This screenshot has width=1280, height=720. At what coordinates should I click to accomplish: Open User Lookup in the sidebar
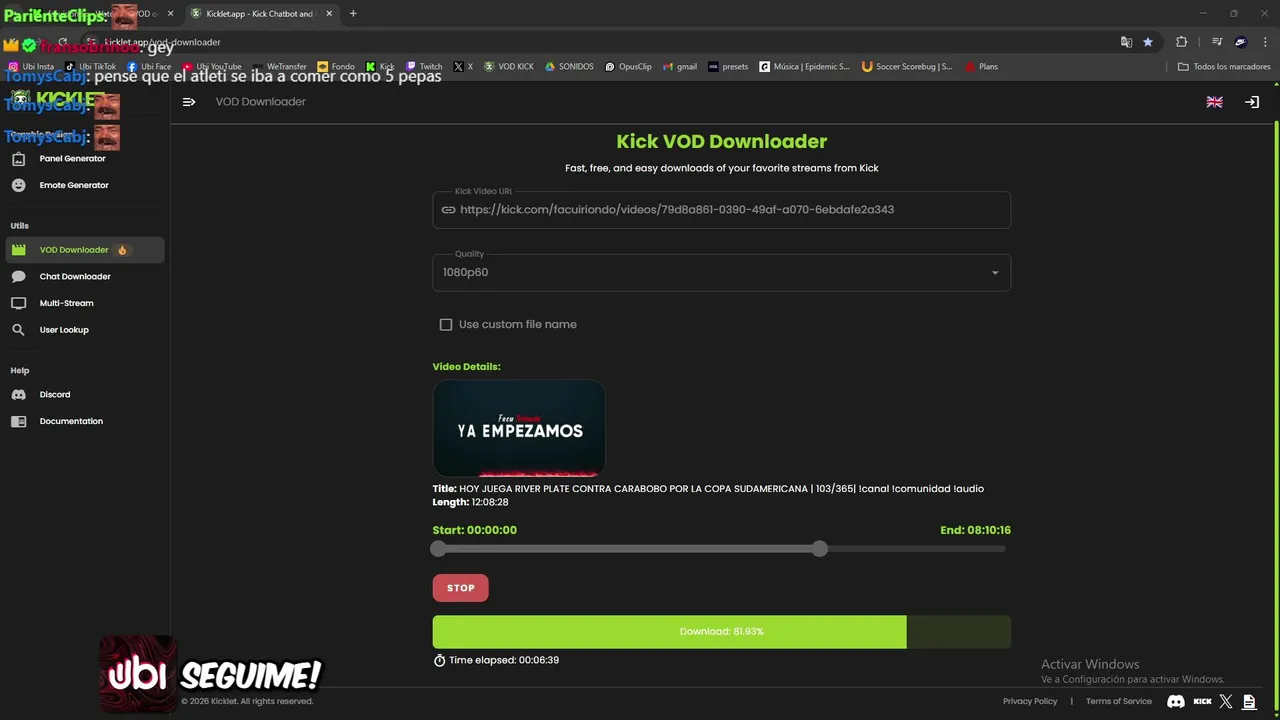coord(85,330)
